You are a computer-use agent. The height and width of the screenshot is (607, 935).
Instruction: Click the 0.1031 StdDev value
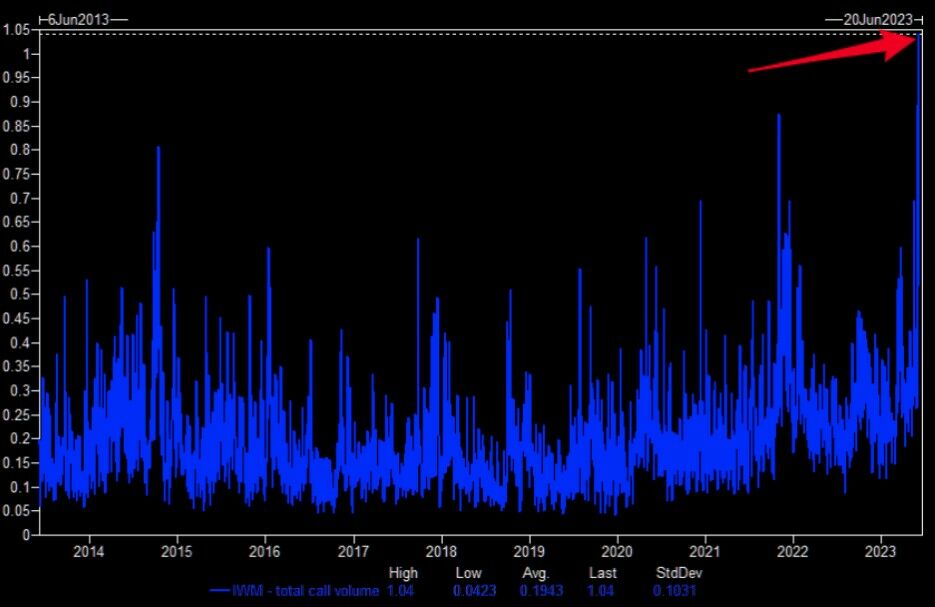674,591
